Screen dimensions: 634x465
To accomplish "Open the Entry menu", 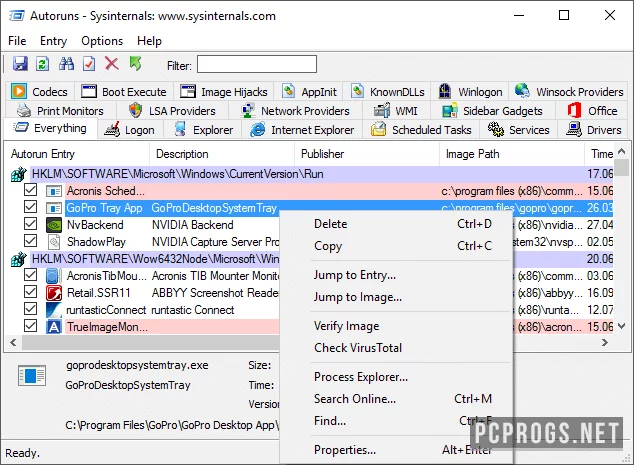I will tap(53, 41).
